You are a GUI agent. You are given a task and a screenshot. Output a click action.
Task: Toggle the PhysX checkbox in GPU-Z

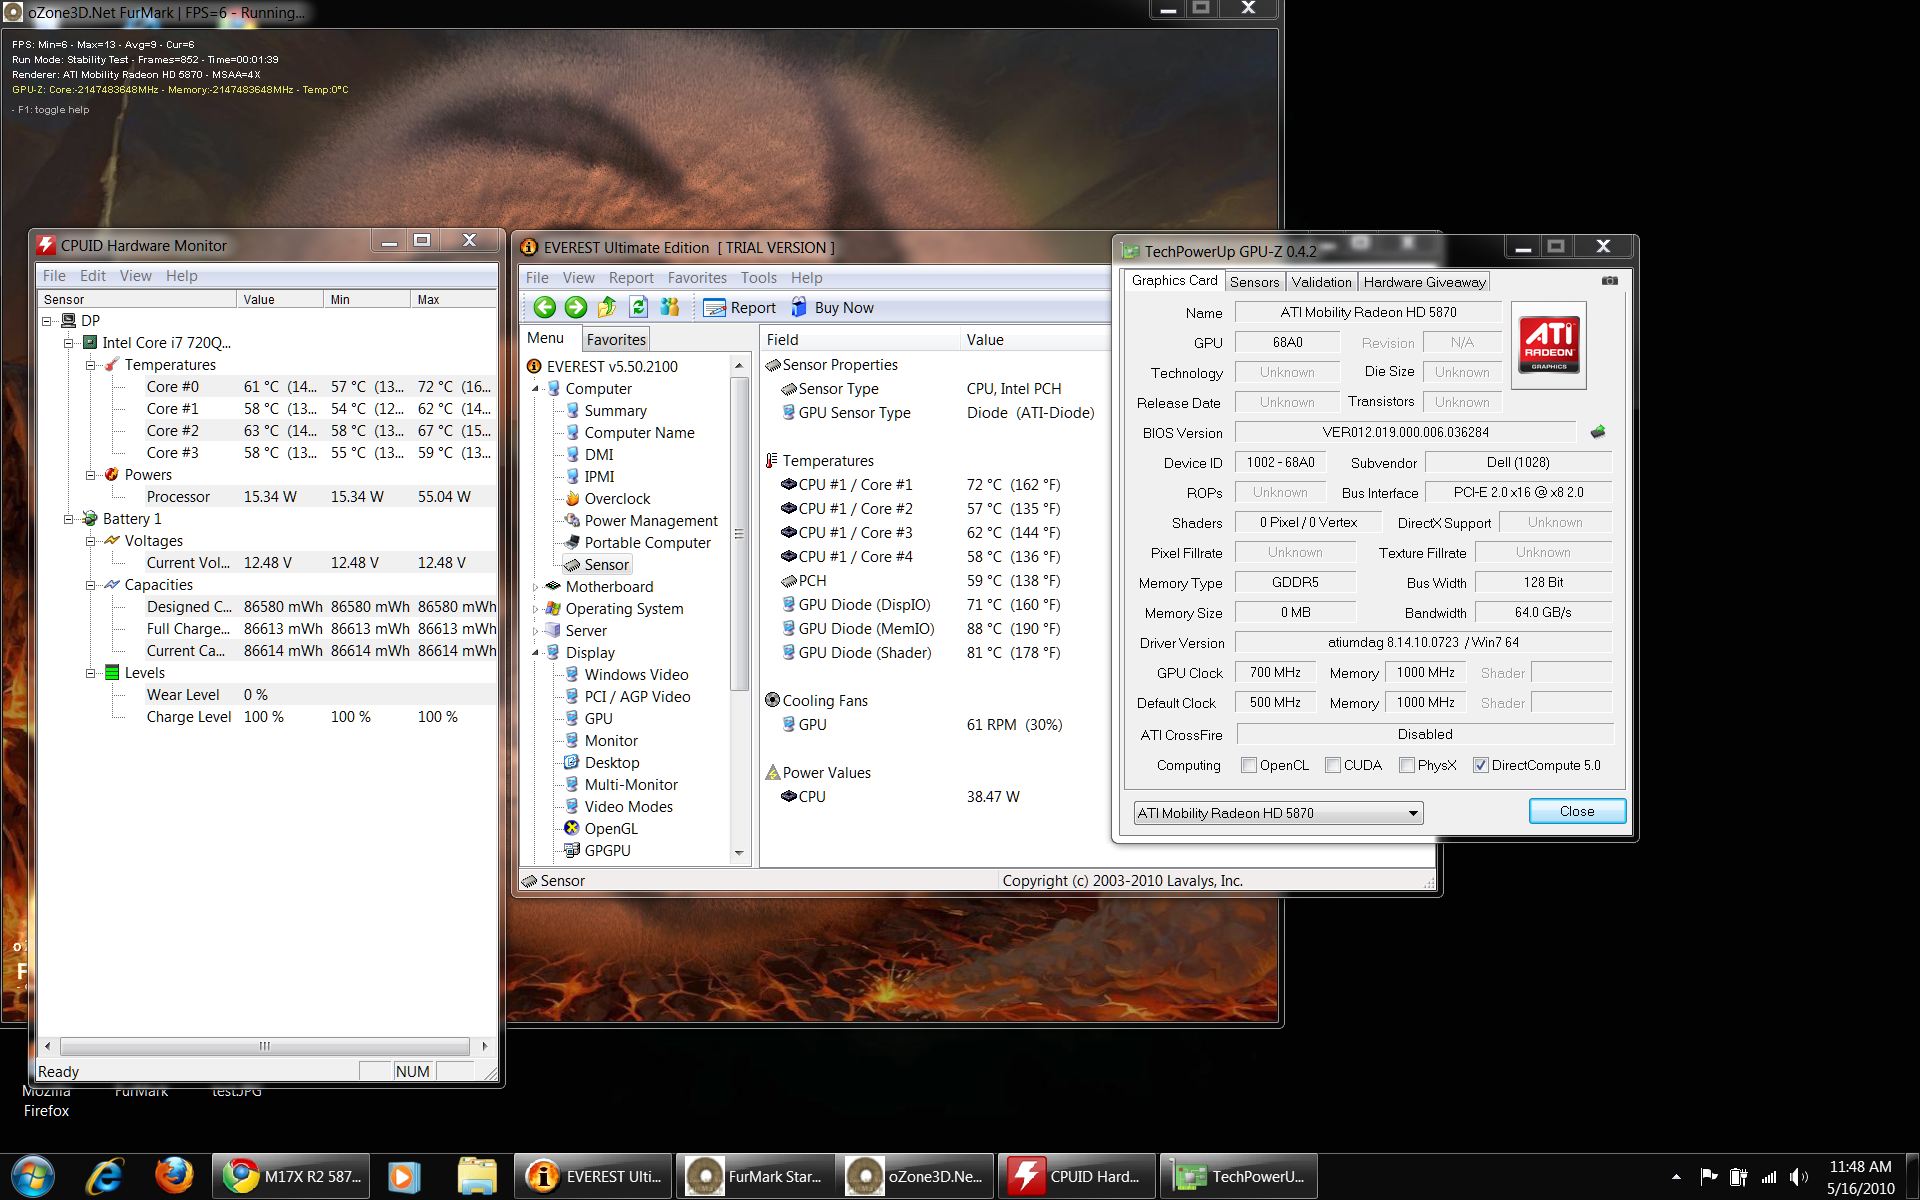pos(1406,765)
